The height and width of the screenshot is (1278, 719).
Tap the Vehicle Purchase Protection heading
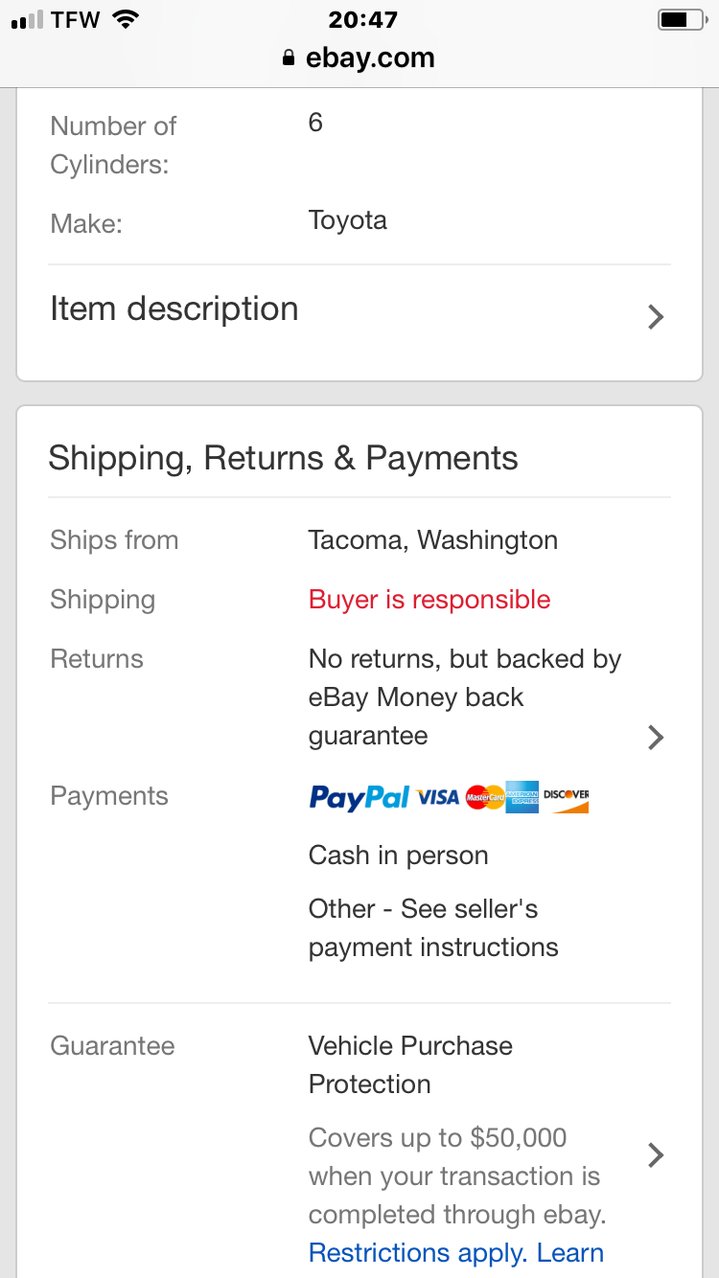tap(410, 1064)
